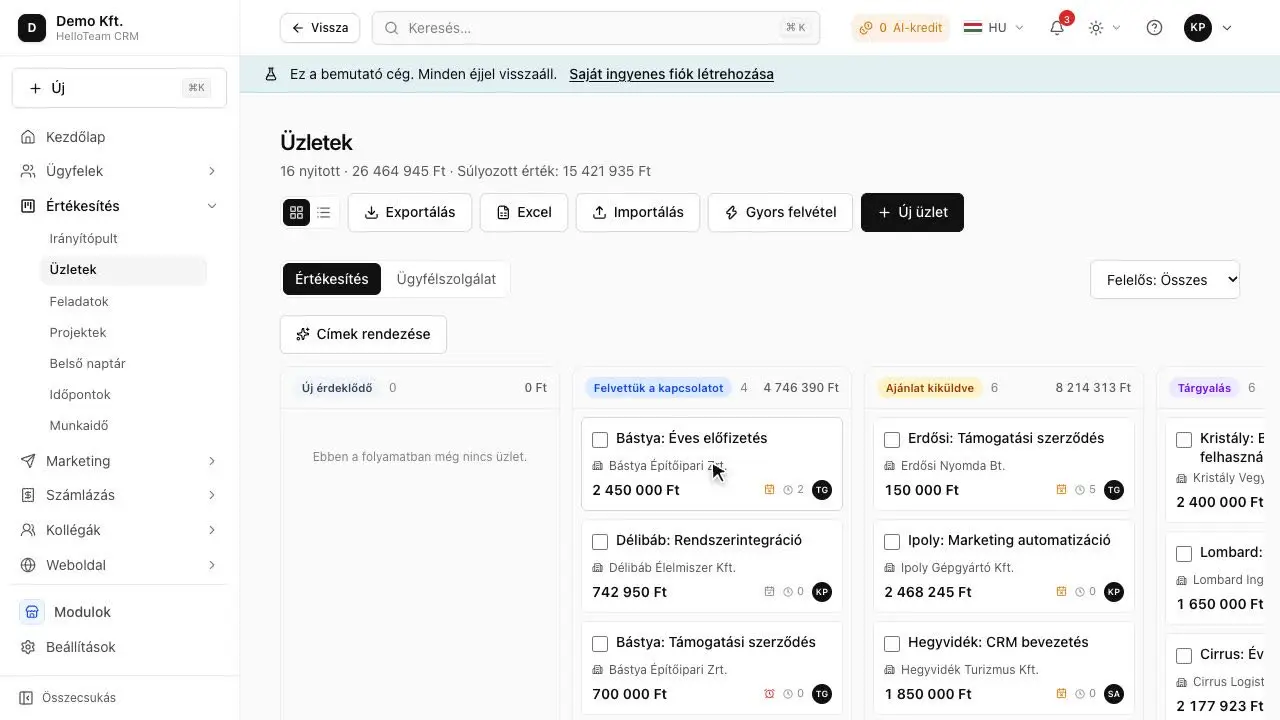
Task: Click the TG assignee avatar on Bástya: Éves előfizetés
Action: click(x=822, y=490)
